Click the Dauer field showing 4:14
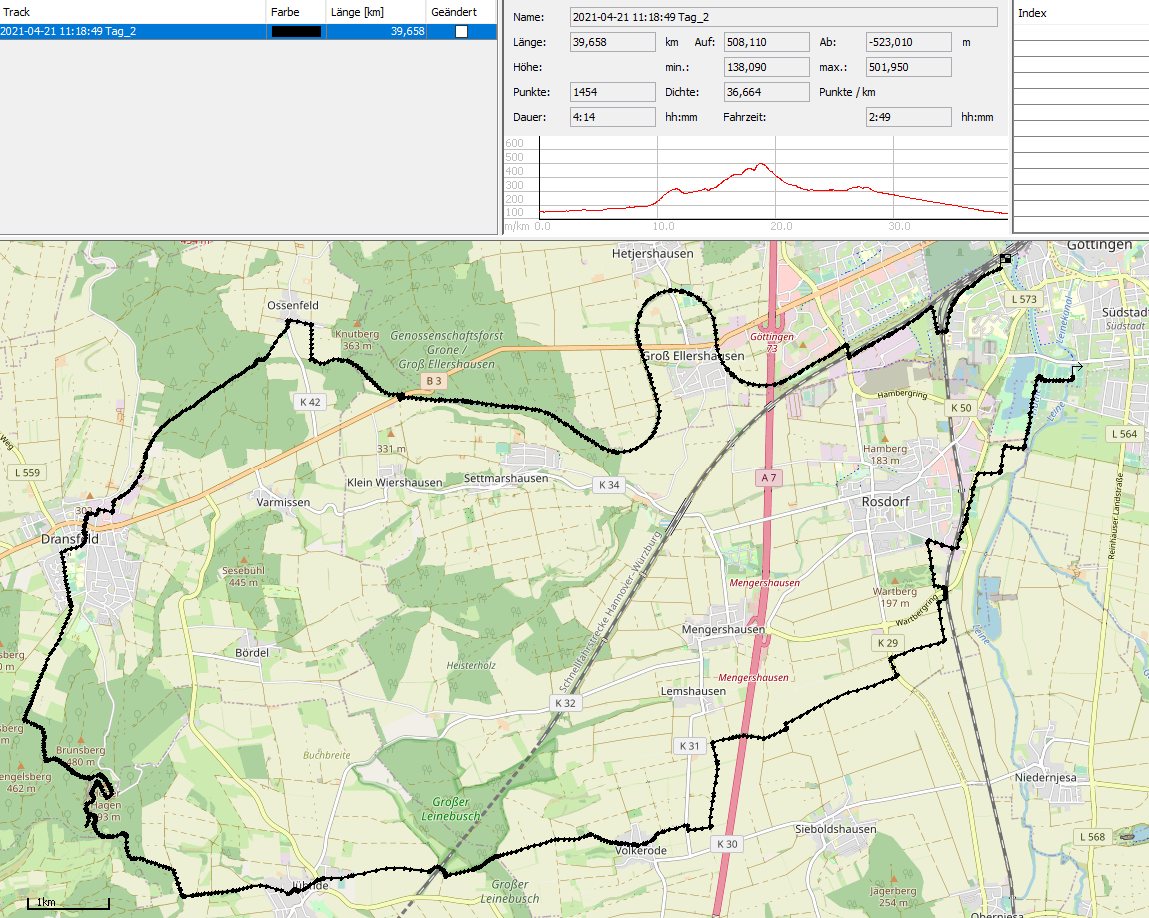The width and height of the screenshot is (1149, 918). 598,117
